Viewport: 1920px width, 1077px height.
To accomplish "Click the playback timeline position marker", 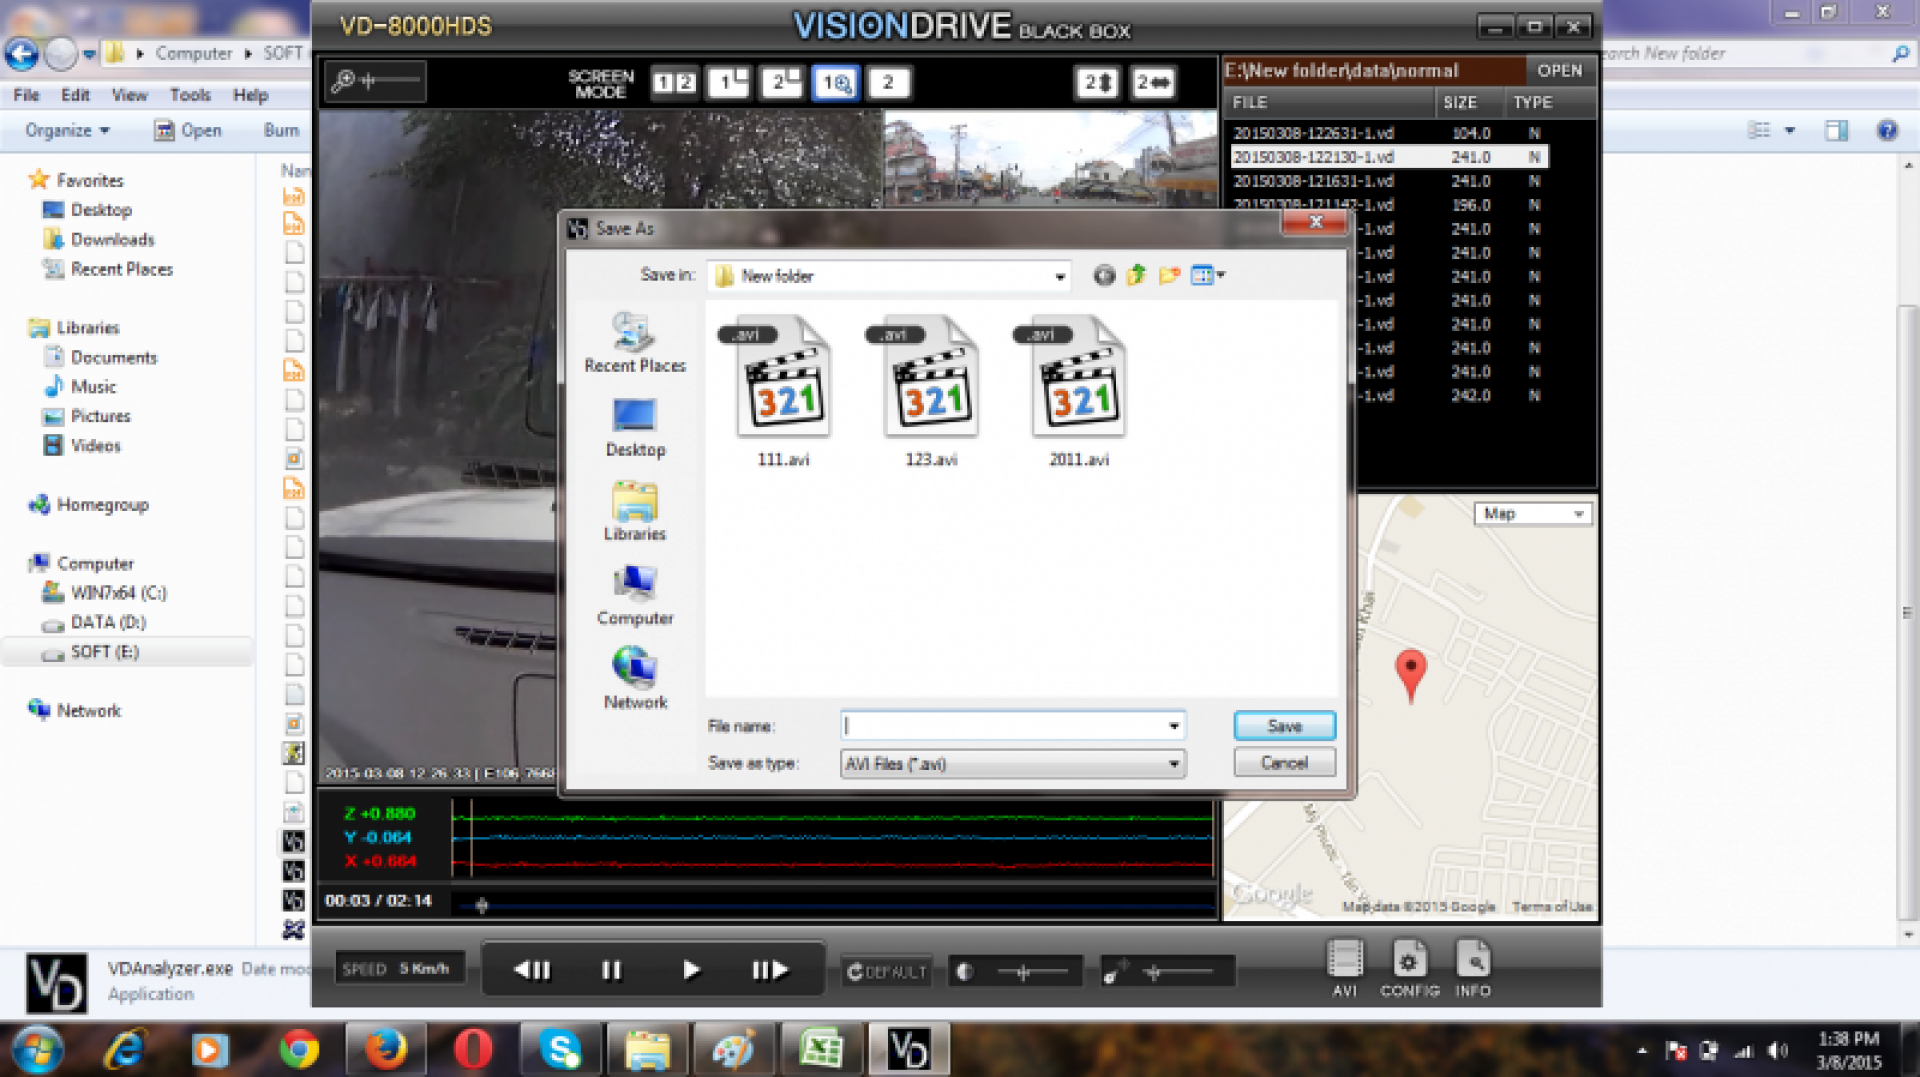I will pyautogui.click(x=481, y=906).
